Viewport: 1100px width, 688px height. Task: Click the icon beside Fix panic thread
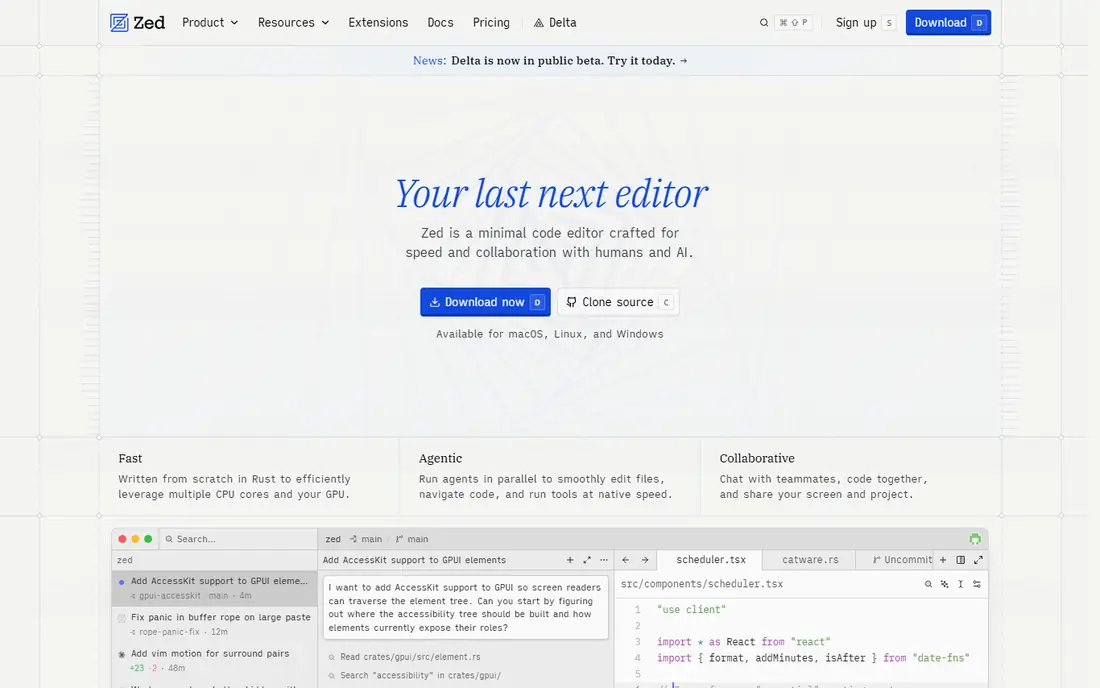coord(122,618)
